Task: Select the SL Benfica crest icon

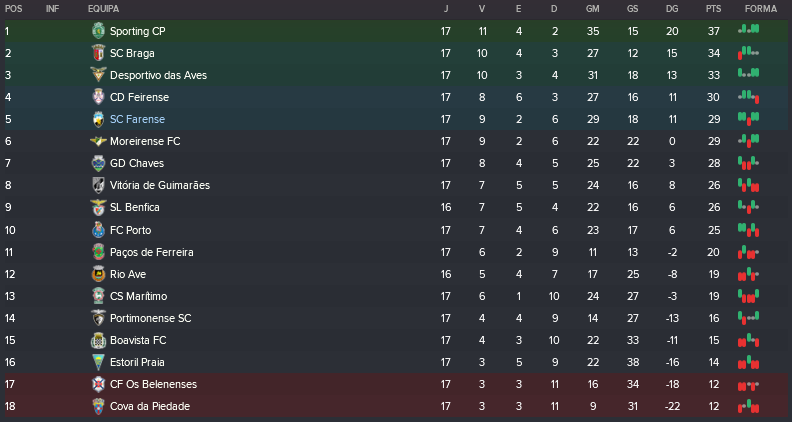Action: (98, 207)
